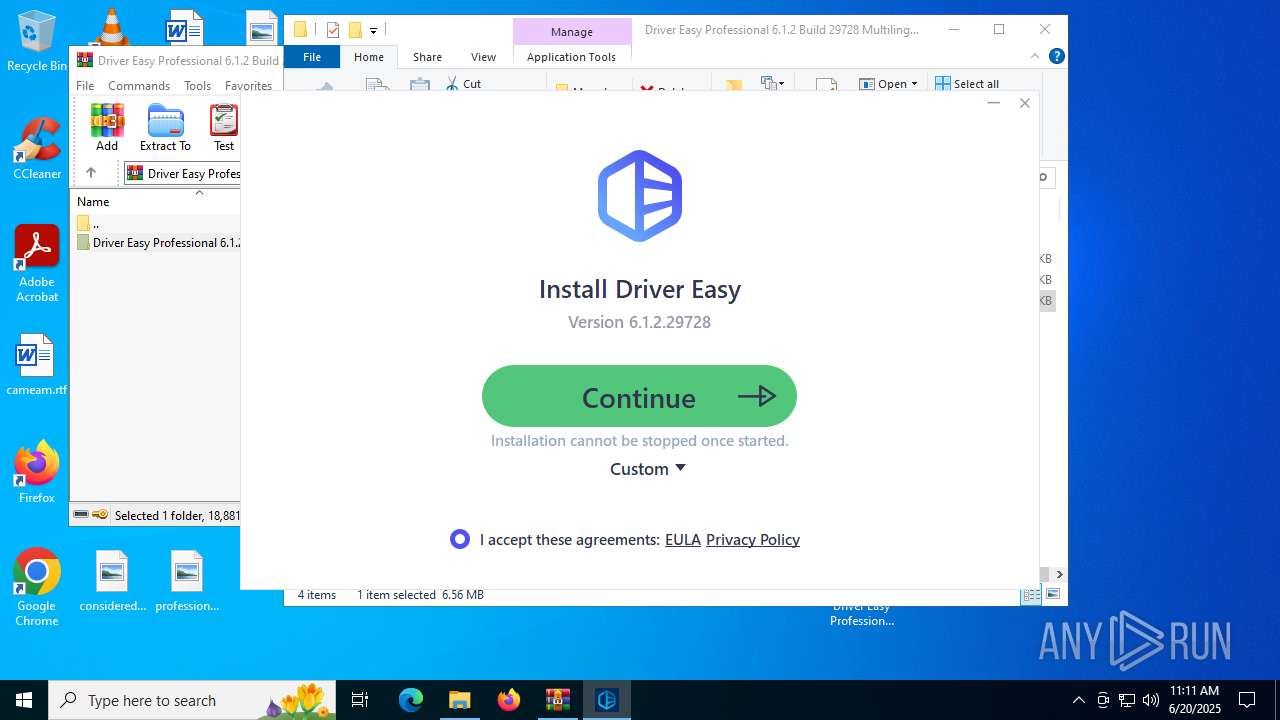Open the Privacy Policy link
This screenshot has width=1280, height=720.
[753, 540]
